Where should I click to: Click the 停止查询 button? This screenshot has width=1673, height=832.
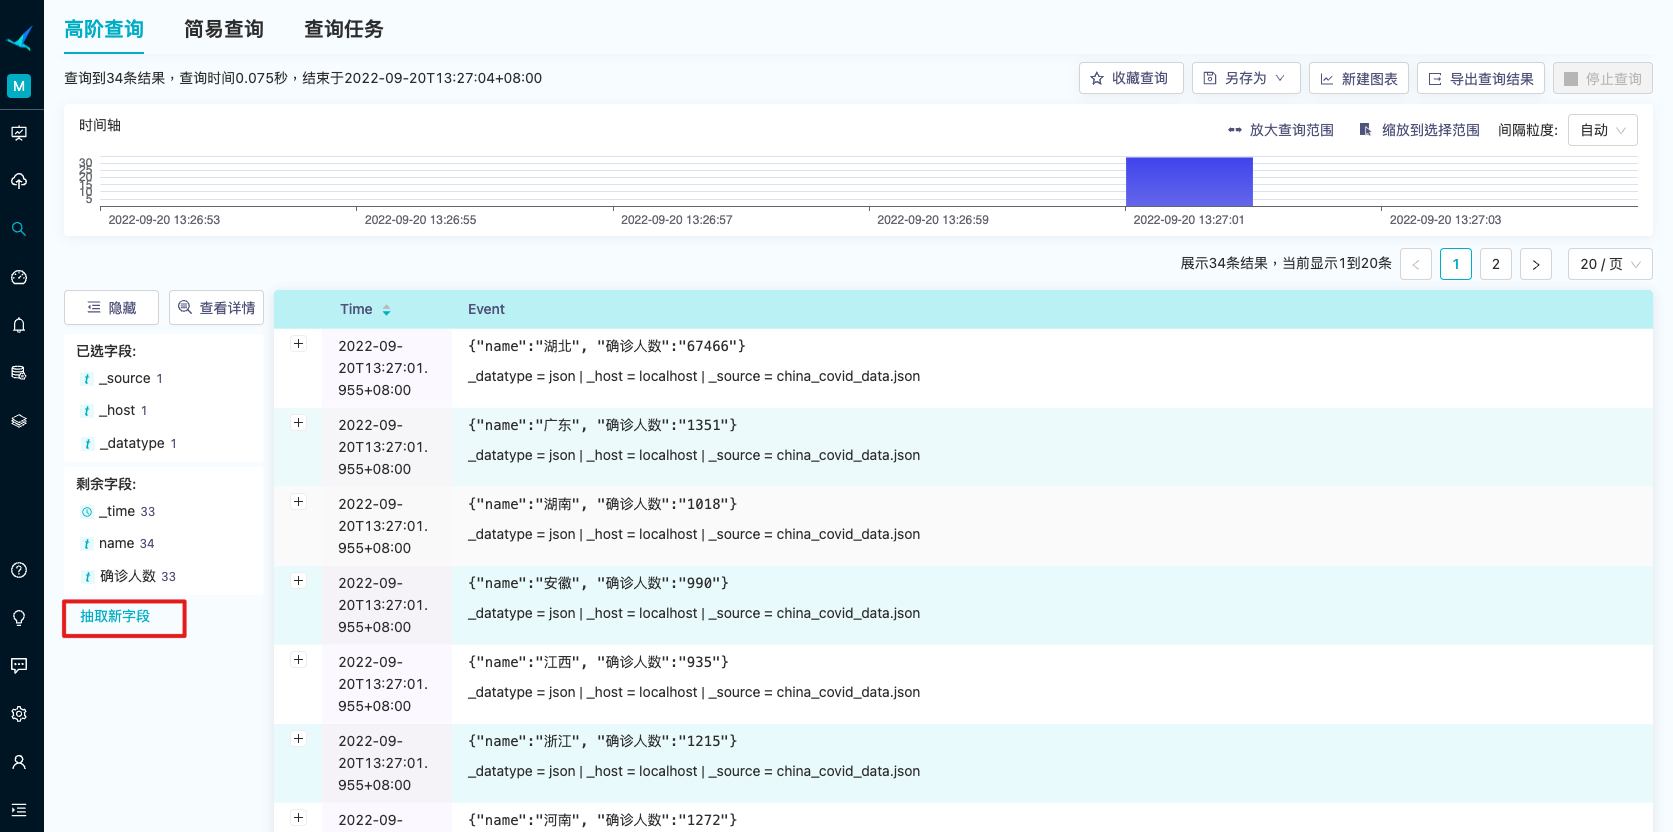pyautogui.click(x=1603, y=78)
